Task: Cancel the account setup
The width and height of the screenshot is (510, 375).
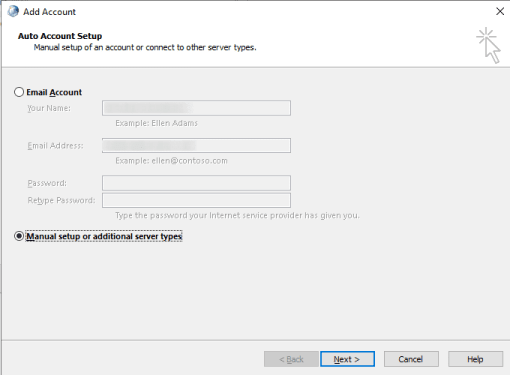Action: click(411, 359)
